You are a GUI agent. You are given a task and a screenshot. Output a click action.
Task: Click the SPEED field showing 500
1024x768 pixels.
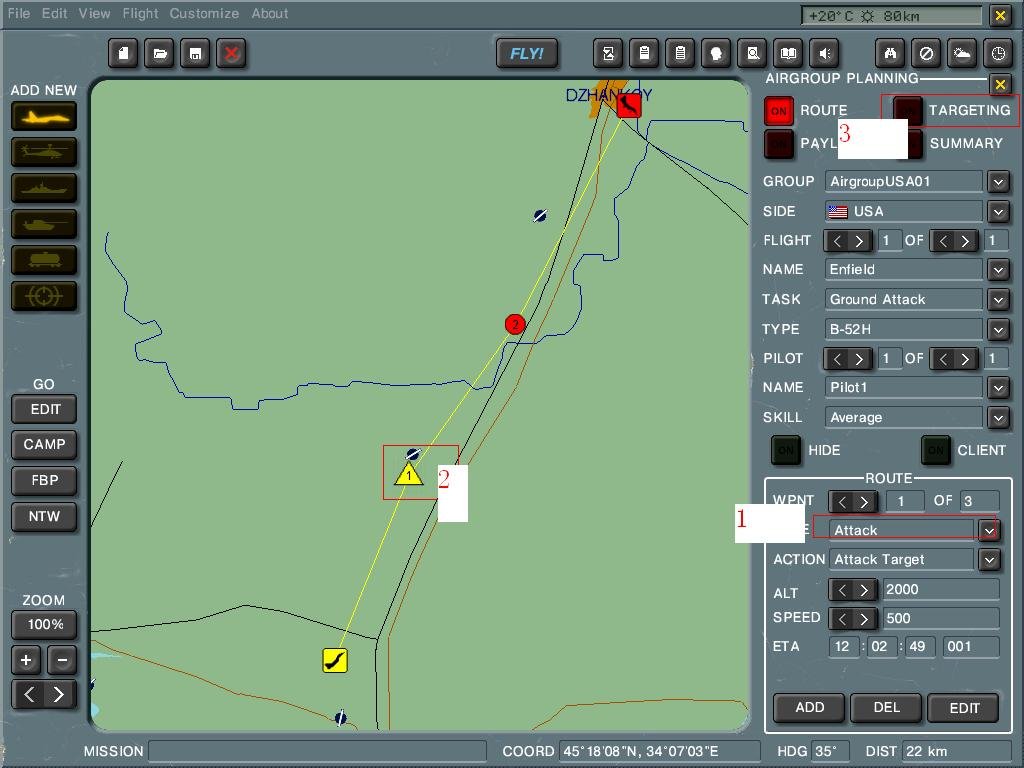[x=940, y=618]
